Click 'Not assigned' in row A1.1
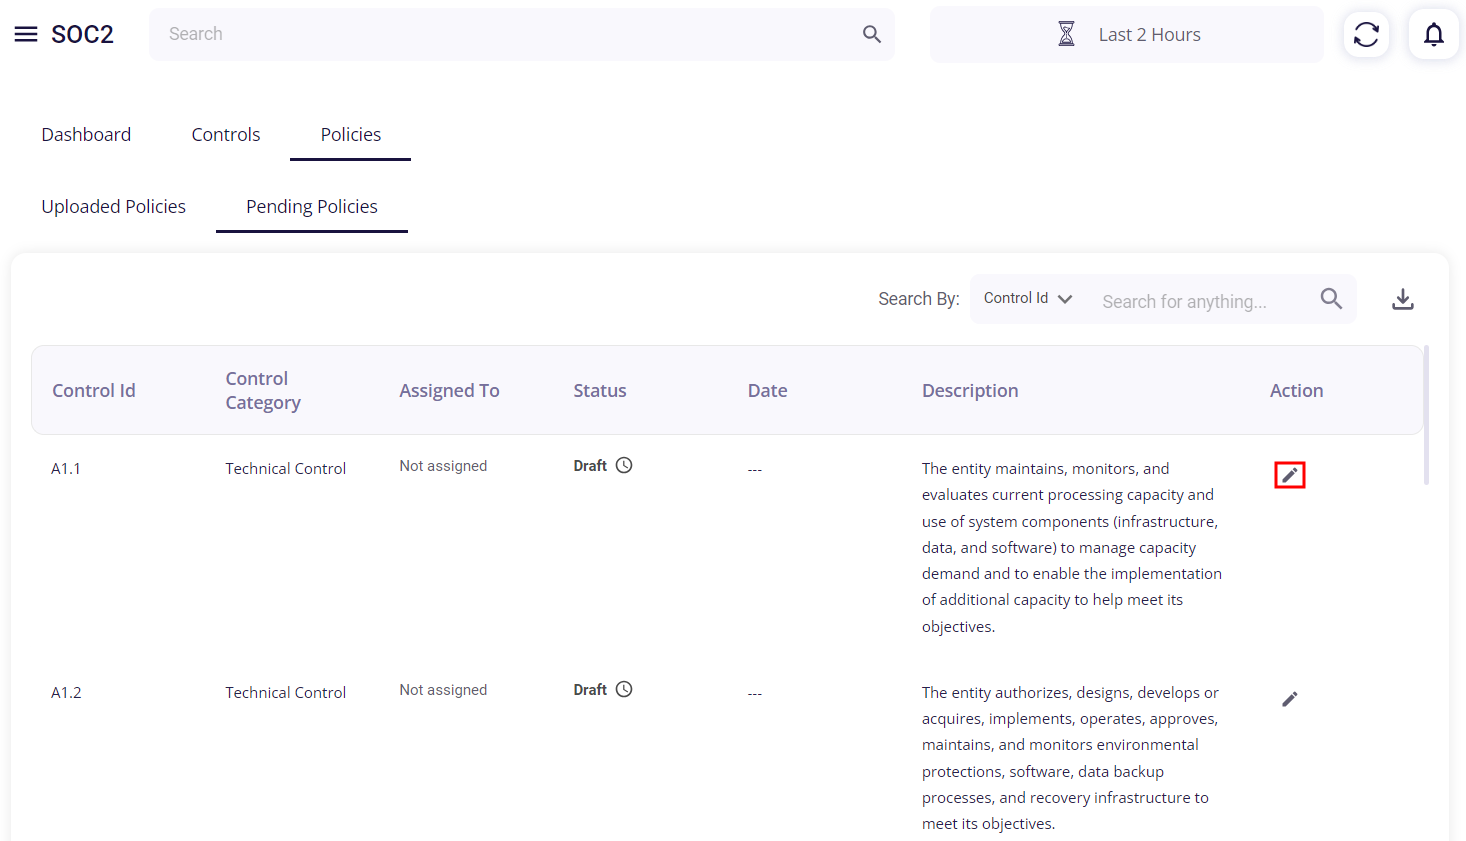The height and width of the screenshot is (841, 1466). [443, 465]
